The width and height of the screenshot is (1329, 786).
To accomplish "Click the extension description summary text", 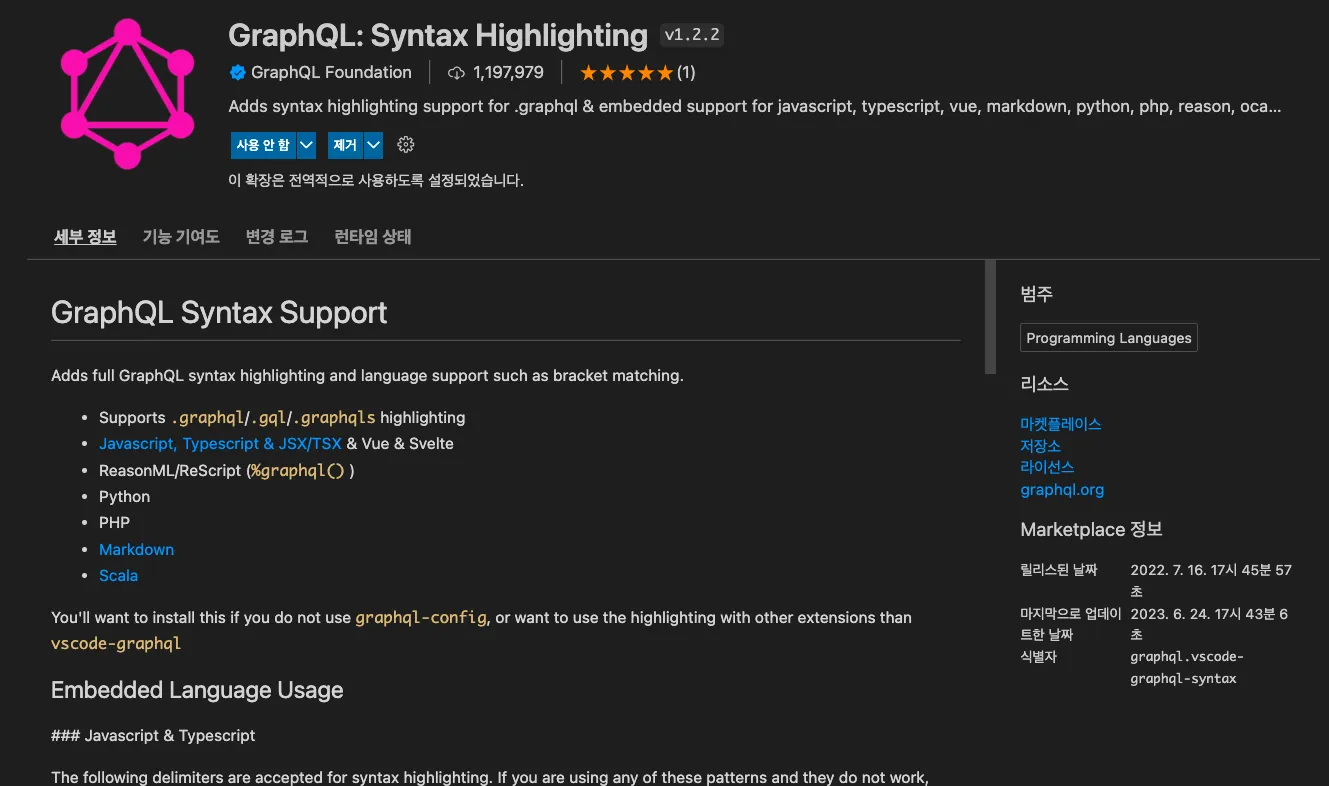I will tap(755, 106).
